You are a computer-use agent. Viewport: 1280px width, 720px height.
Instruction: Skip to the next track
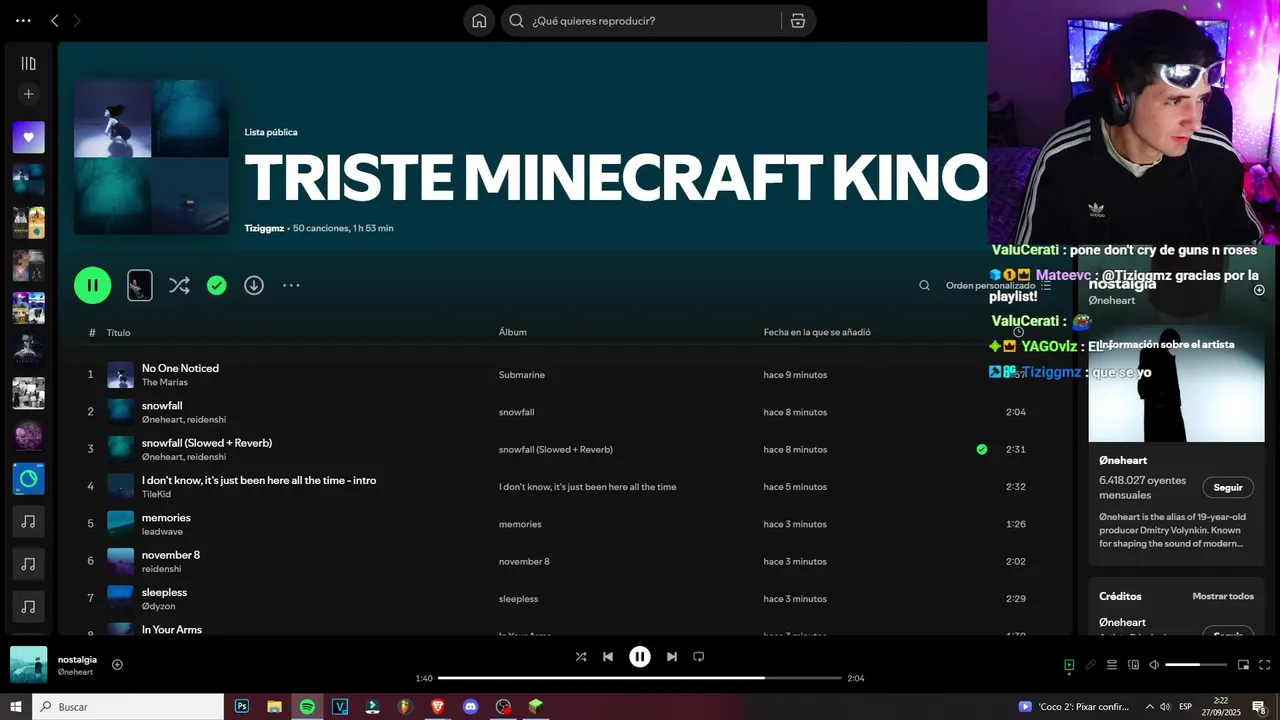[672, 657]
